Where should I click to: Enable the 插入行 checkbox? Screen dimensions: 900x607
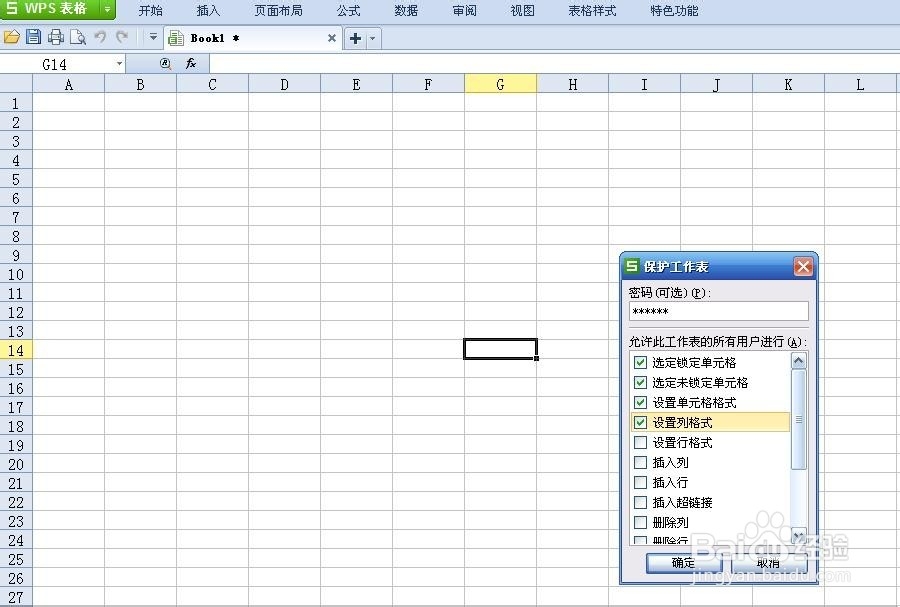click(641, 482)
